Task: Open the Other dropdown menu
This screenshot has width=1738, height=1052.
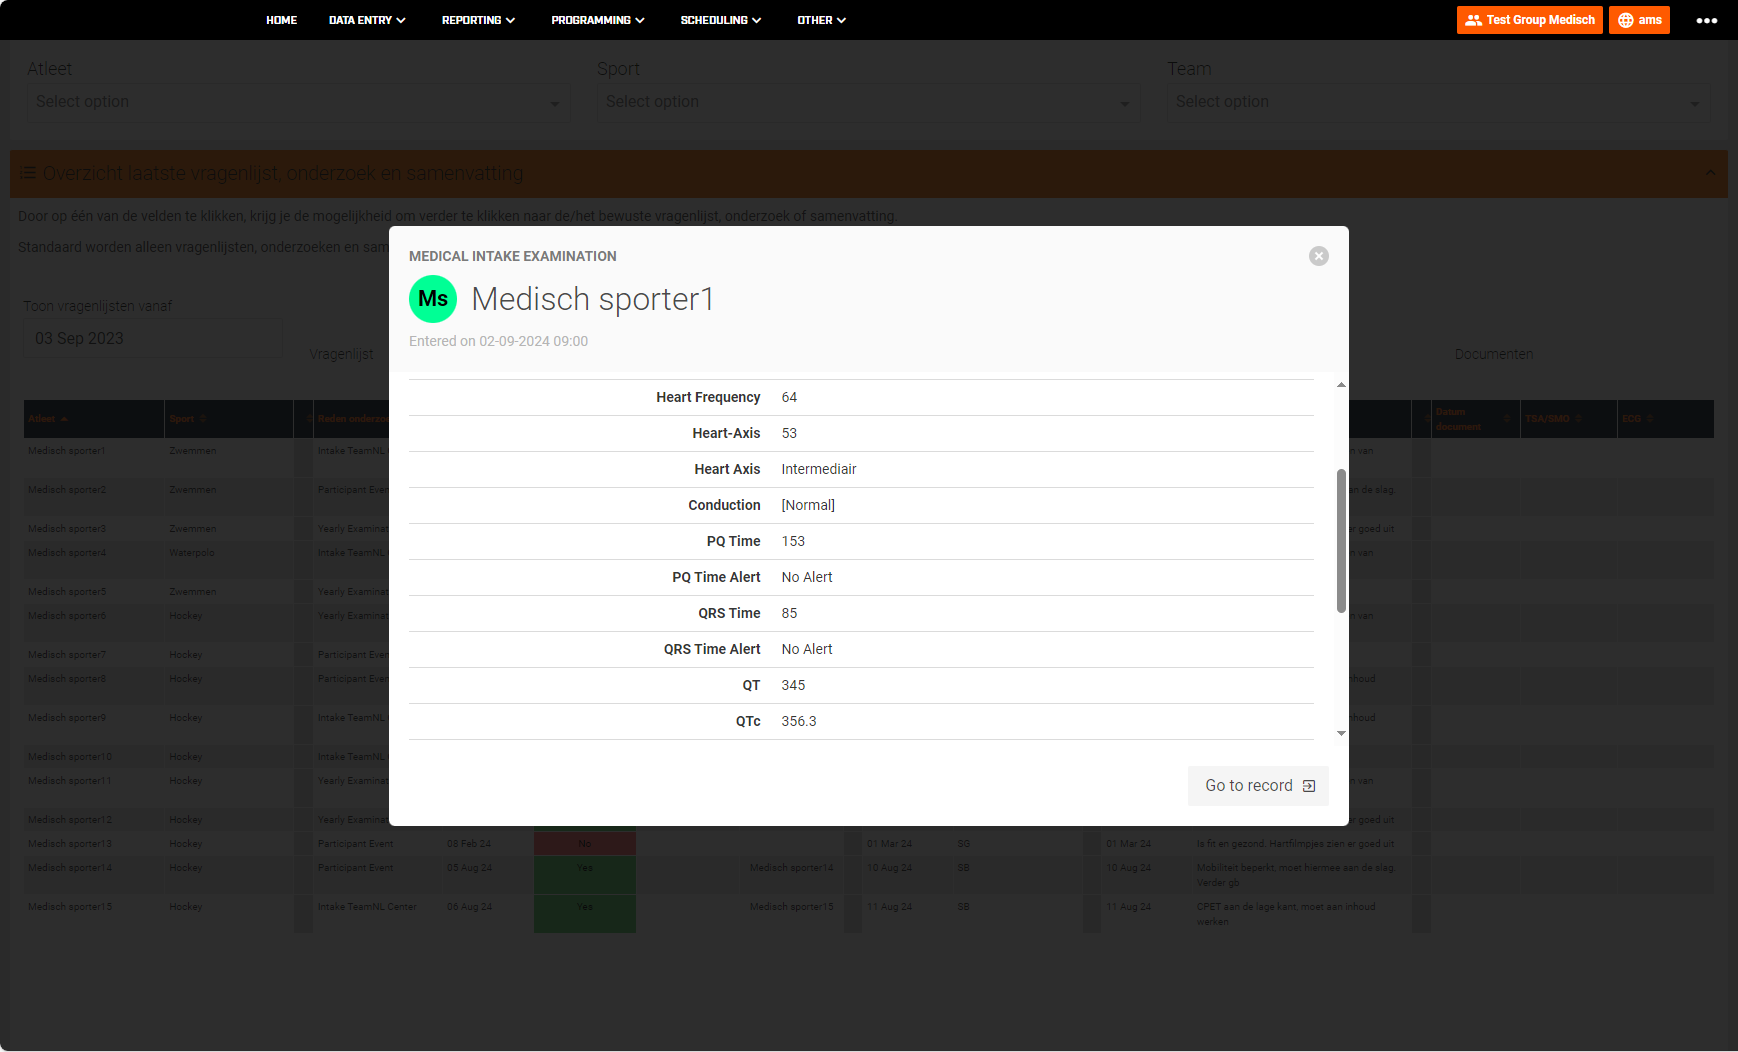Action: pos(821,20)
